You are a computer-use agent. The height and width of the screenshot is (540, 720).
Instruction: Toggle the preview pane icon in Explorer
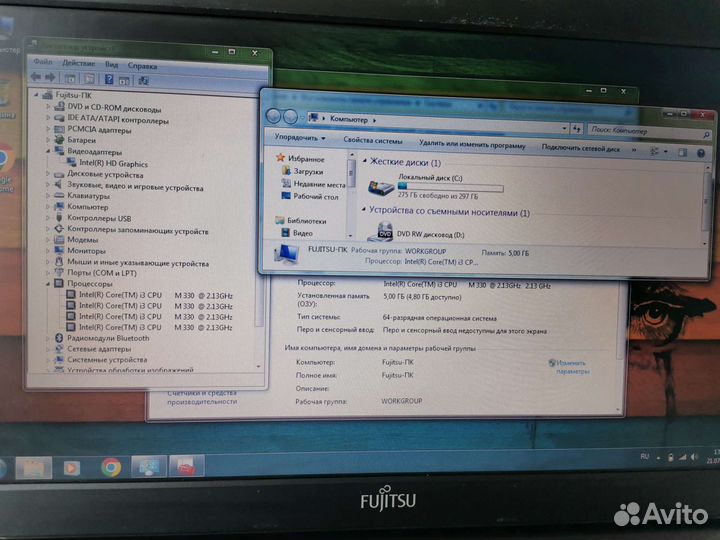tap(683, 153)
